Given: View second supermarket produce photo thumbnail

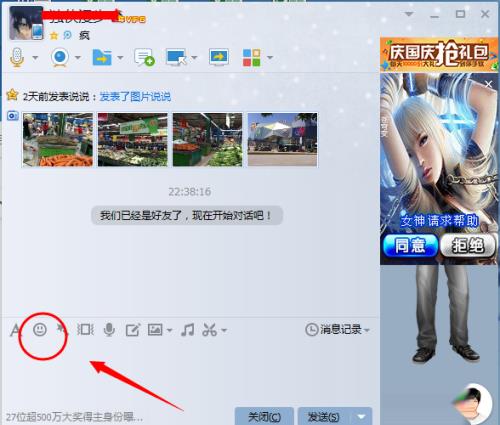Looking at the screenshot, I should (133, 140).
